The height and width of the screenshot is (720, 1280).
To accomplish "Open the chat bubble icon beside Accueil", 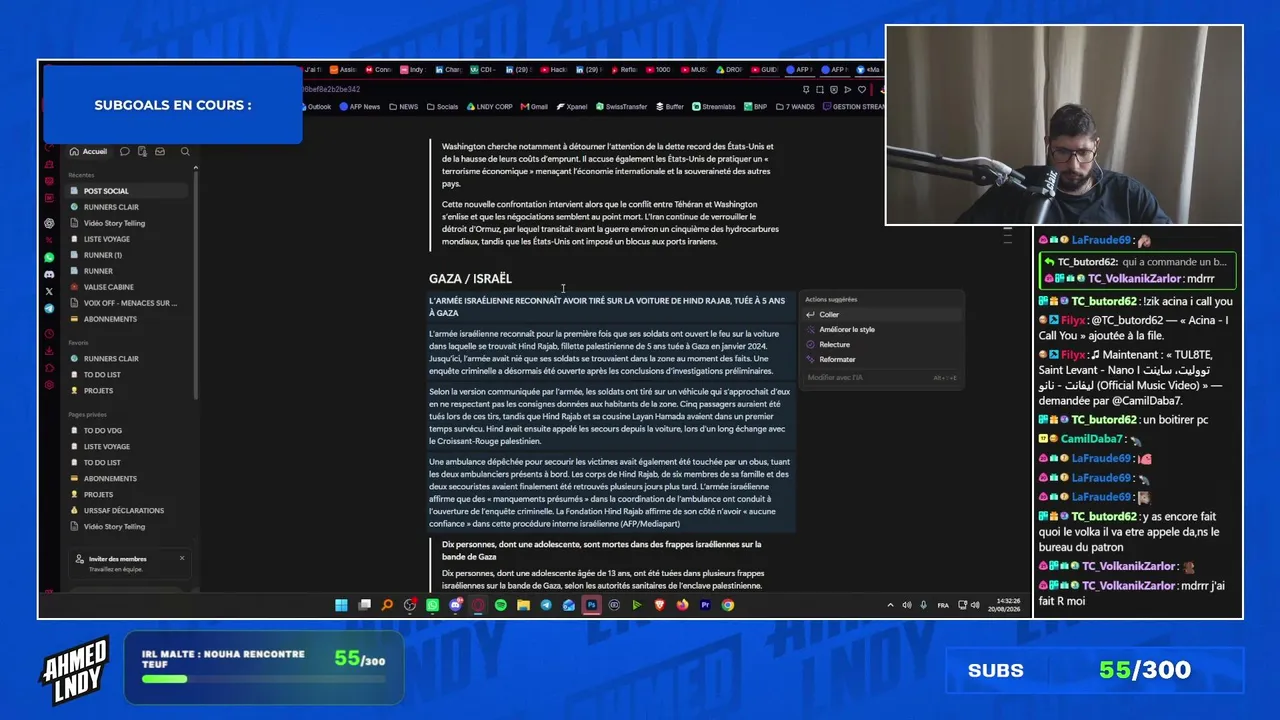I will [124, 152].
